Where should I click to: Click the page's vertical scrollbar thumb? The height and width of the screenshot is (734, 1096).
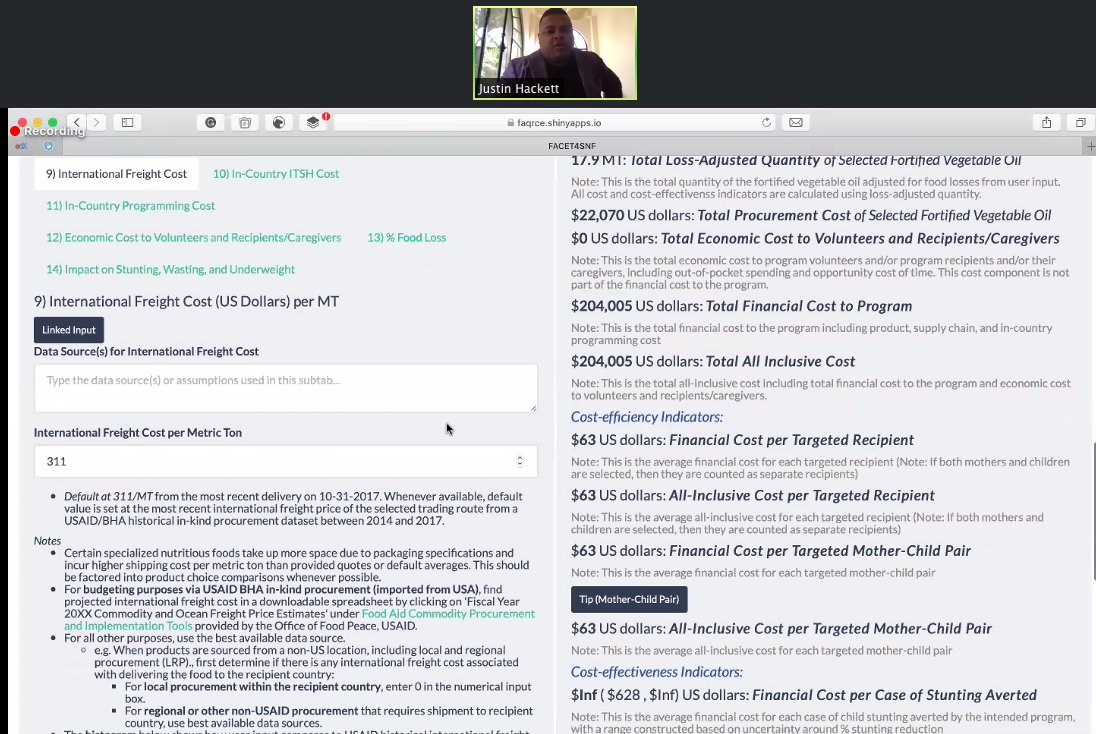[1093, 511]
